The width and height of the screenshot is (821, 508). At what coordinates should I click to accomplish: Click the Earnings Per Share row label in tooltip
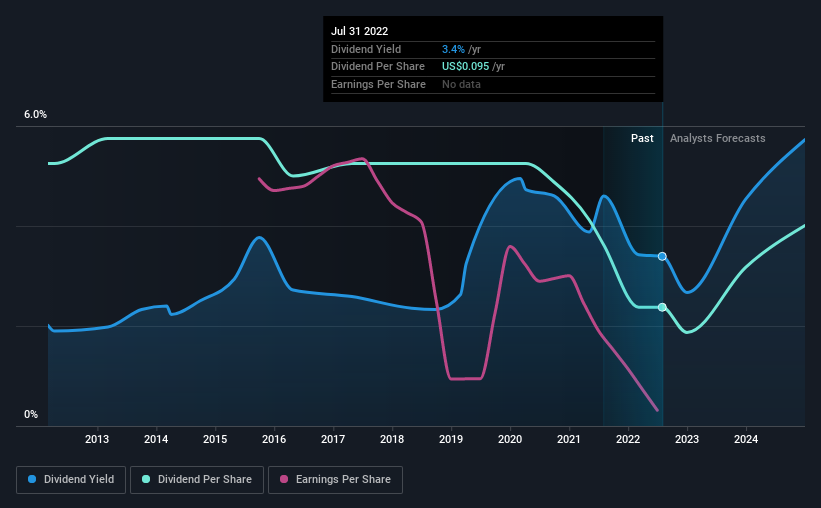tap(379, 84)
